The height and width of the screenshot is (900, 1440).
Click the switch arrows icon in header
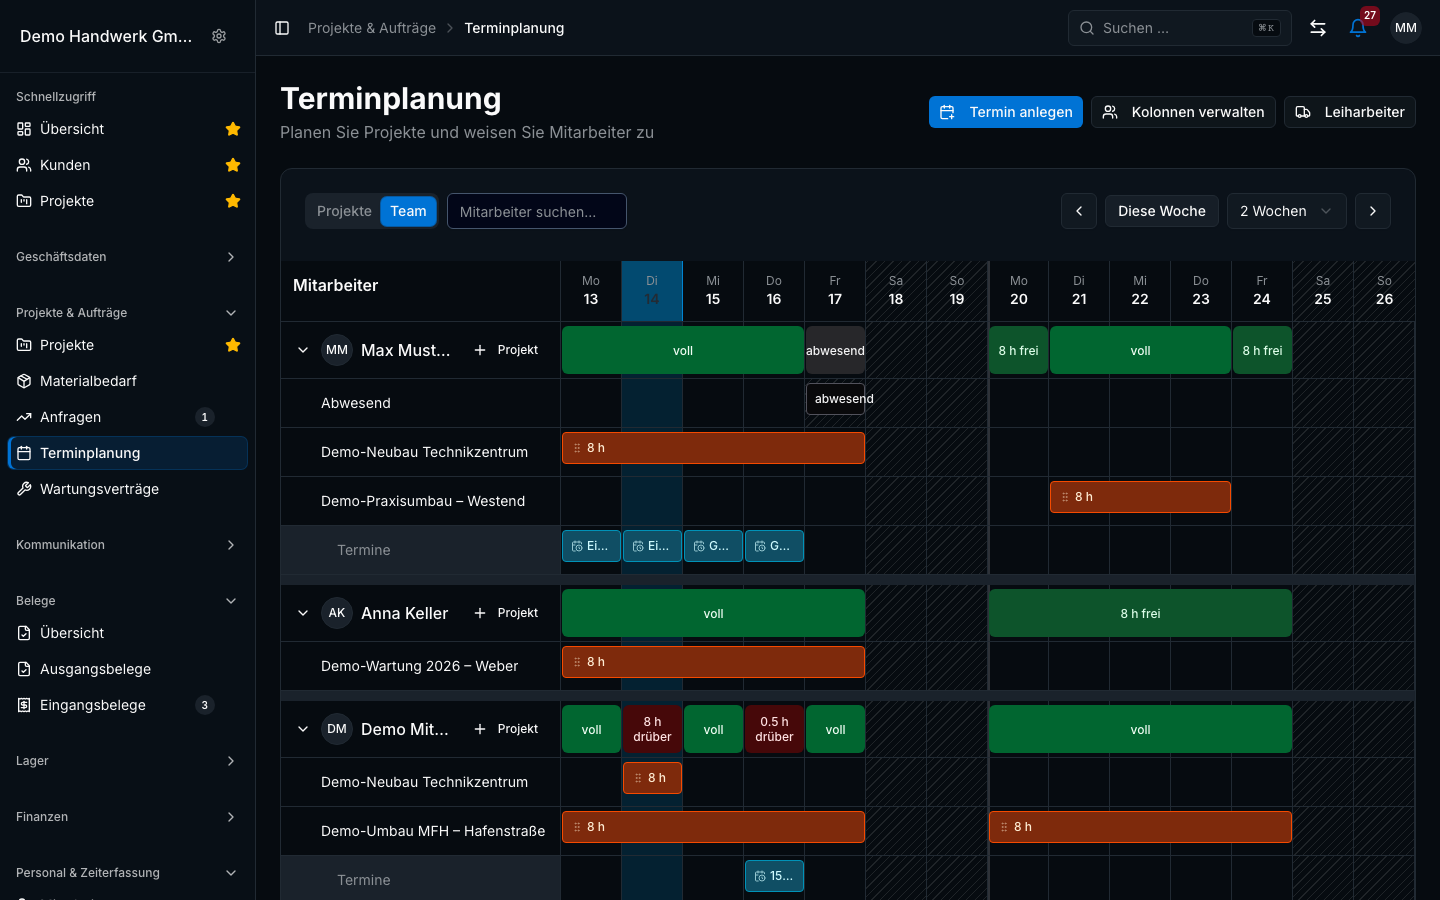[1318, 28]
